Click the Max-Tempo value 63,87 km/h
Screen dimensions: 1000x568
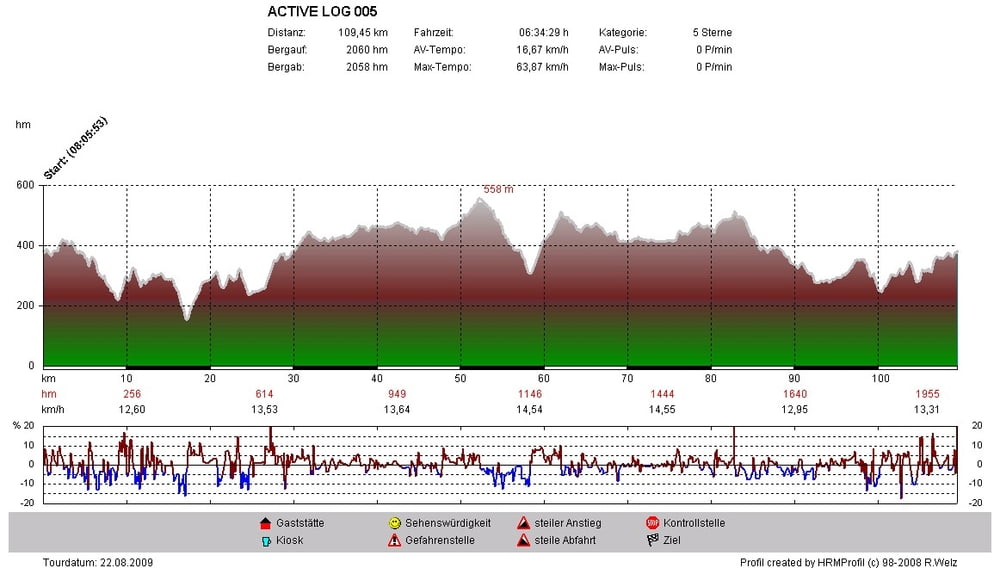(x=542, y=67)
